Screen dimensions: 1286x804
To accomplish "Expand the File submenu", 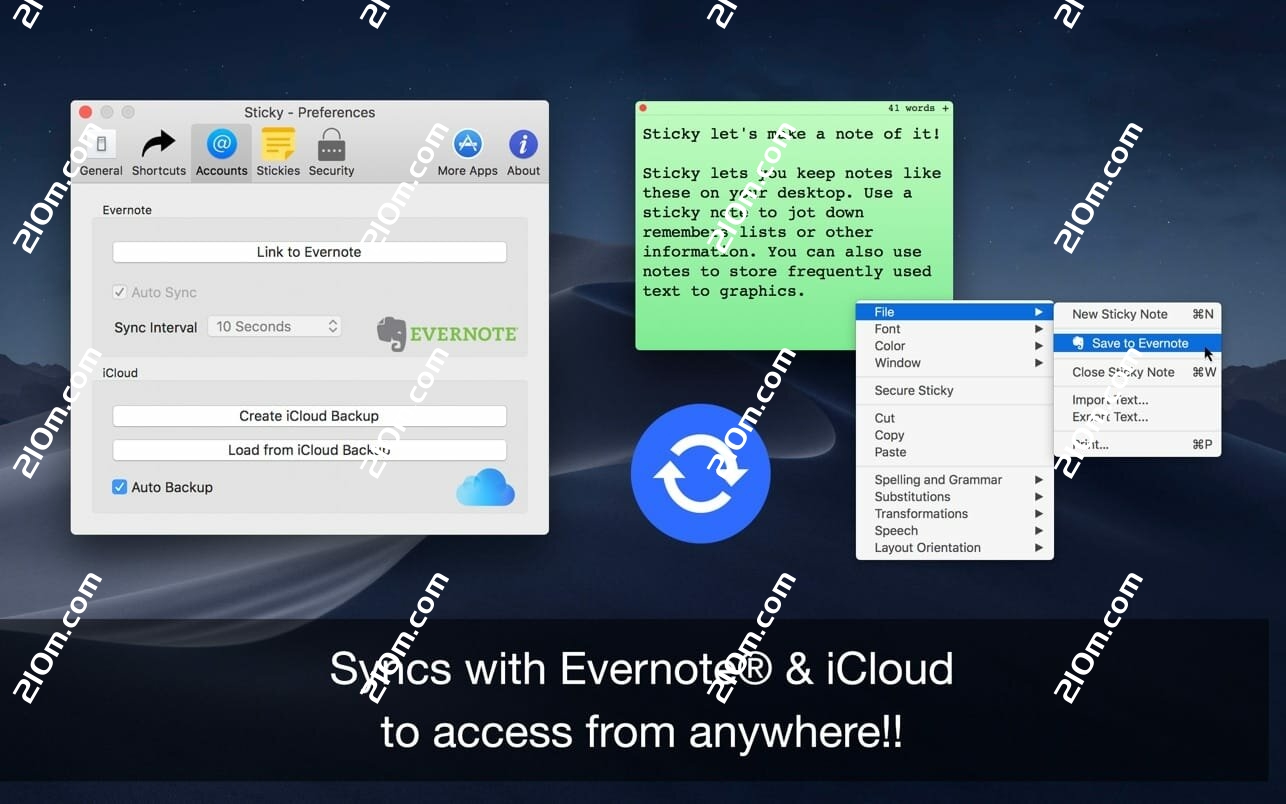I will pos(955,312).
